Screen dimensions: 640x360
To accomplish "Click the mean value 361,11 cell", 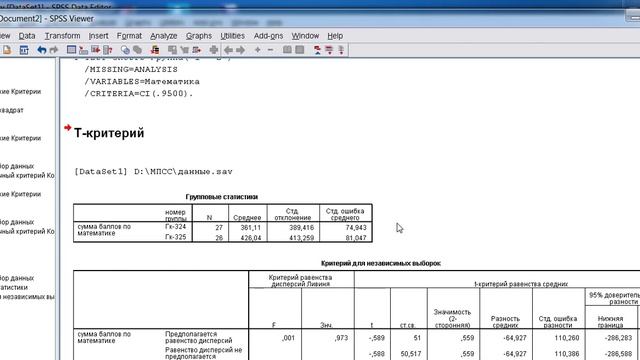I will (250, 227).
